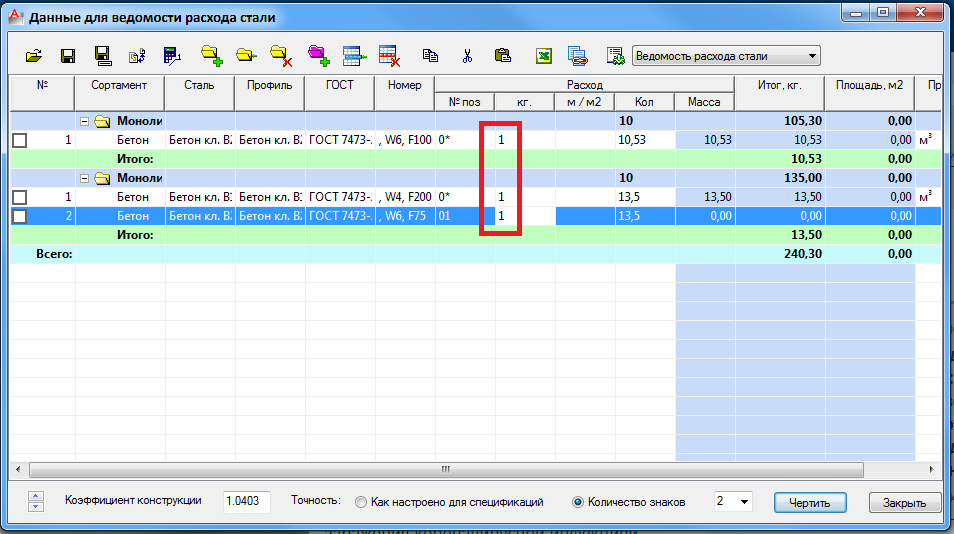Click the open folder icon in toolbar
This screenshot has height=534, width=954.
click(x=34, y=56)
